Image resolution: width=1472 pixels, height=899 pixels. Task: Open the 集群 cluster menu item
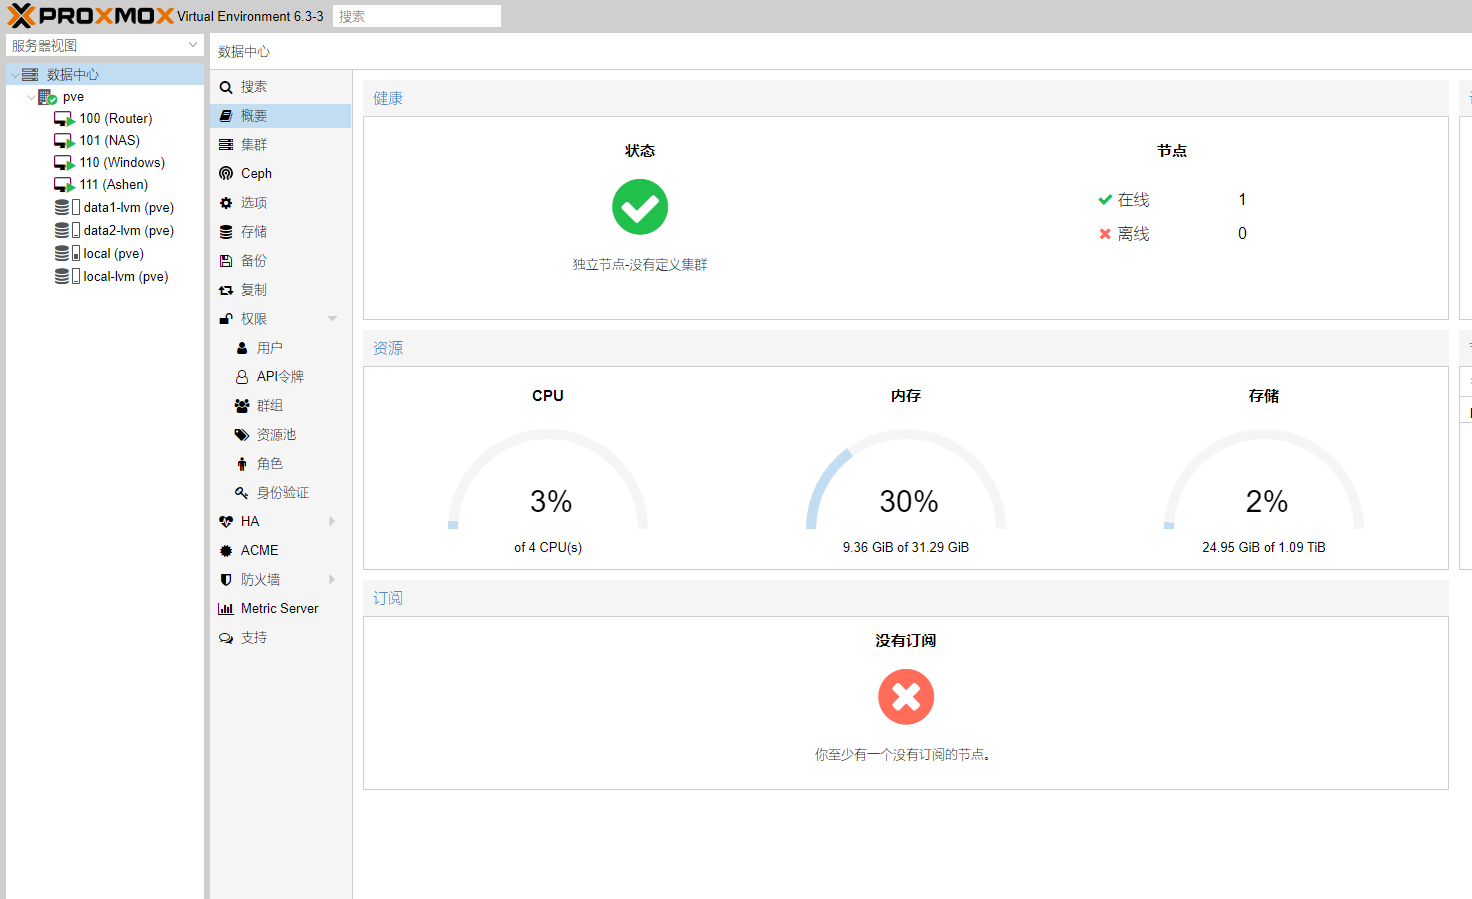pos(280,145)
